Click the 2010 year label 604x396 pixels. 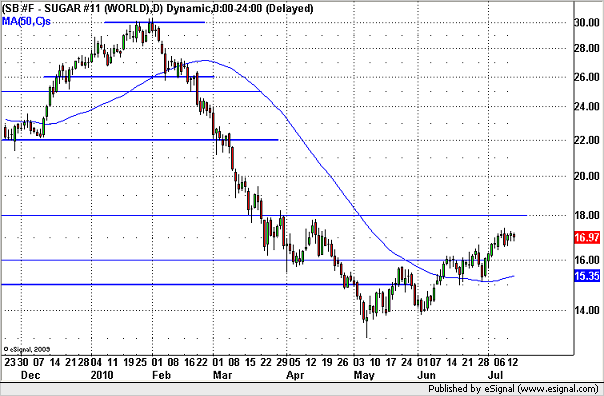(102, 375)
